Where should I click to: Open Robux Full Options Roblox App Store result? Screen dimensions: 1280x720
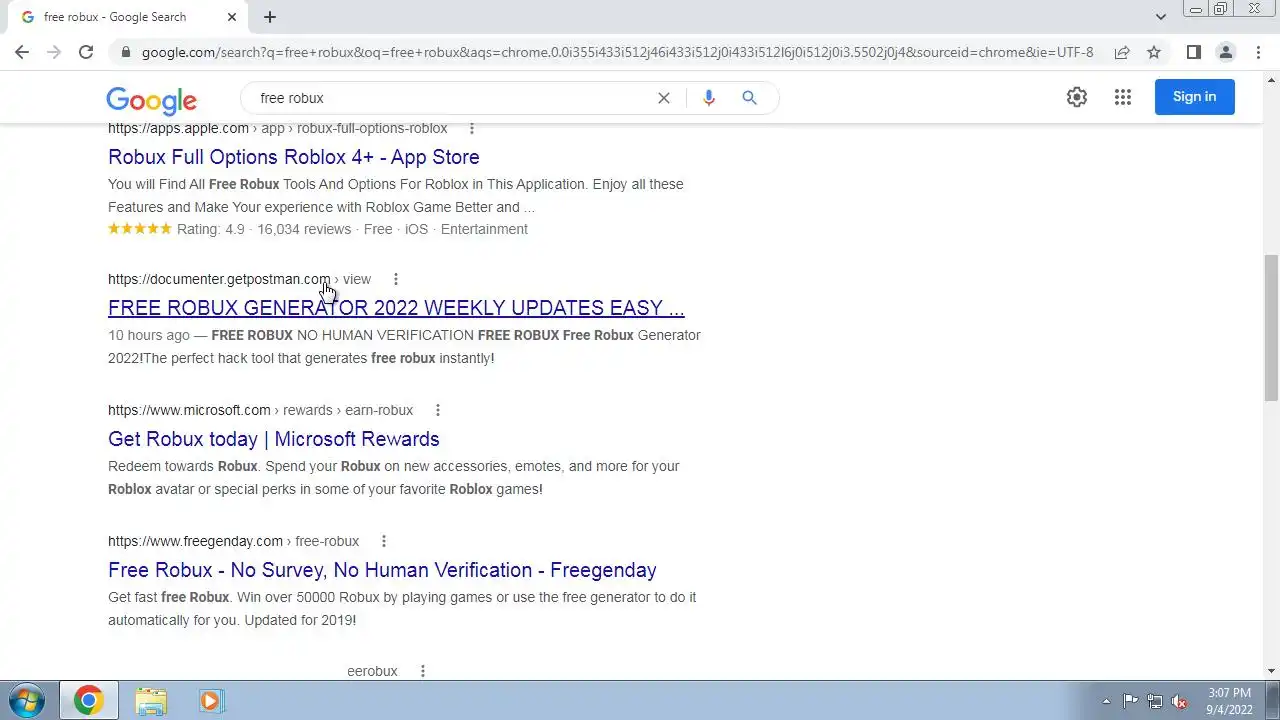tap(294, 157)
